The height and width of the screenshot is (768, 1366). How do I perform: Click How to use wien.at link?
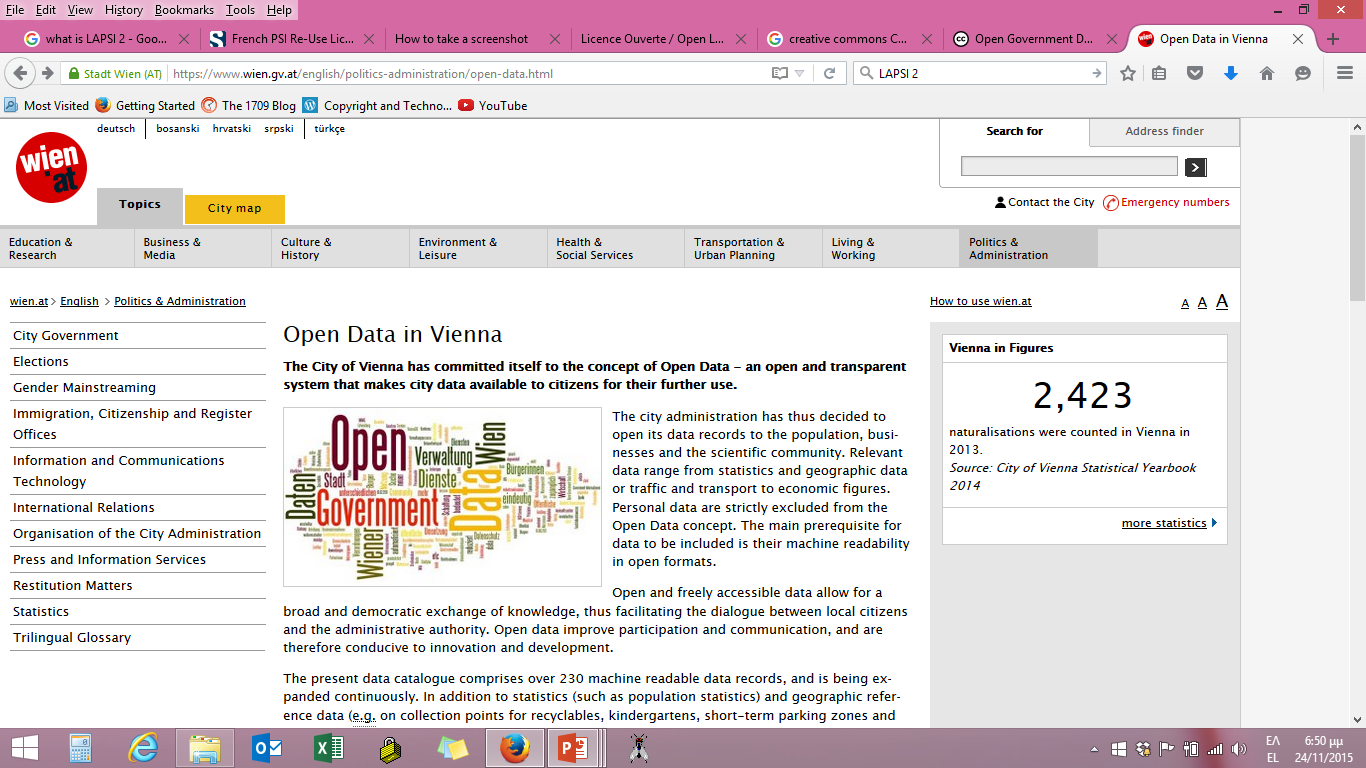click(x=980, y=301)
